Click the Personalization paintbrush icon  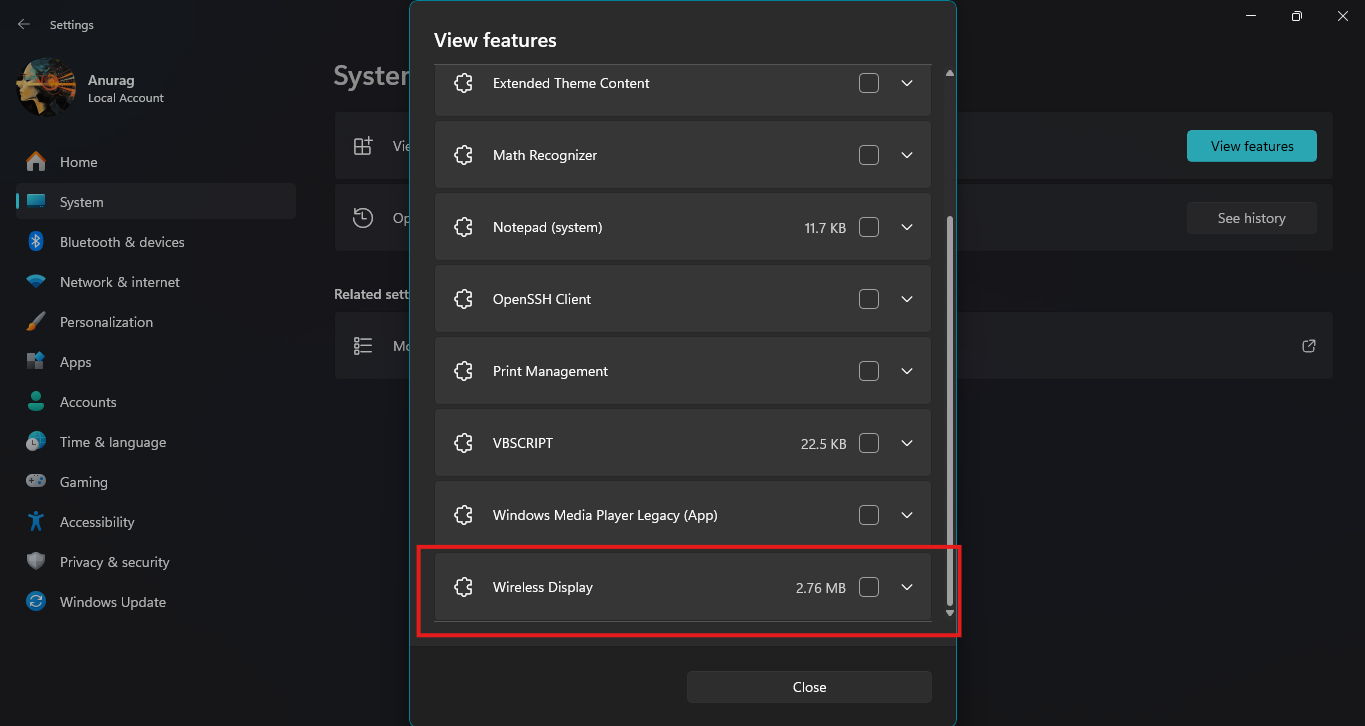coord(36,322)
